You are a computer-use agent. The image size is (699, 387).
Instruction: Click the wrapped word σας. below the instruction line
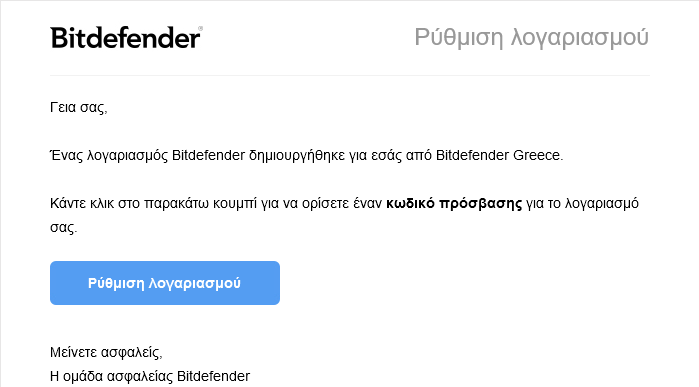(63, 227)
